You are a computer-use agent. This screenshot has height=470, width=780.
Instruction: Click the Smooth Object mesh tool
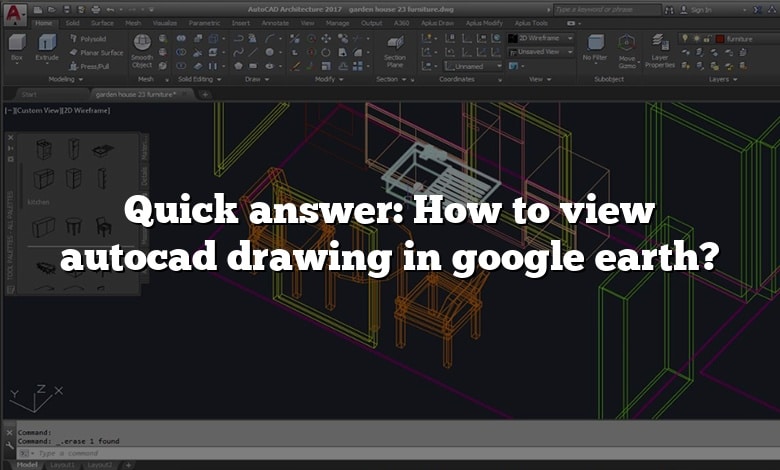(142, 51)
